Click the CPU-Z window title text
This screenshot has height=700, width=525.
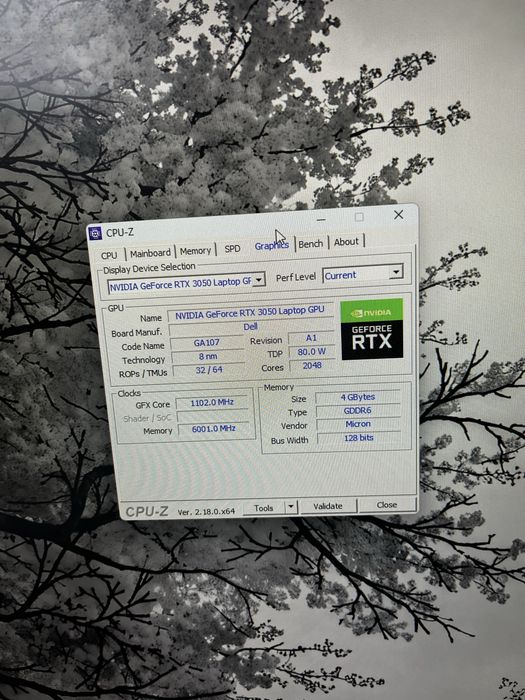[120, 233]
